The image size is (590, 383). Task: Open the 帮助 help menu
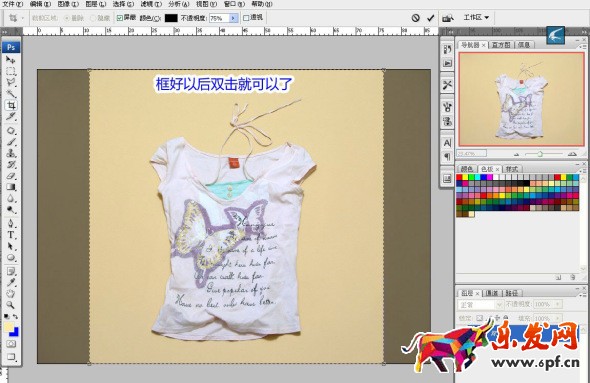tap(262, 4)
